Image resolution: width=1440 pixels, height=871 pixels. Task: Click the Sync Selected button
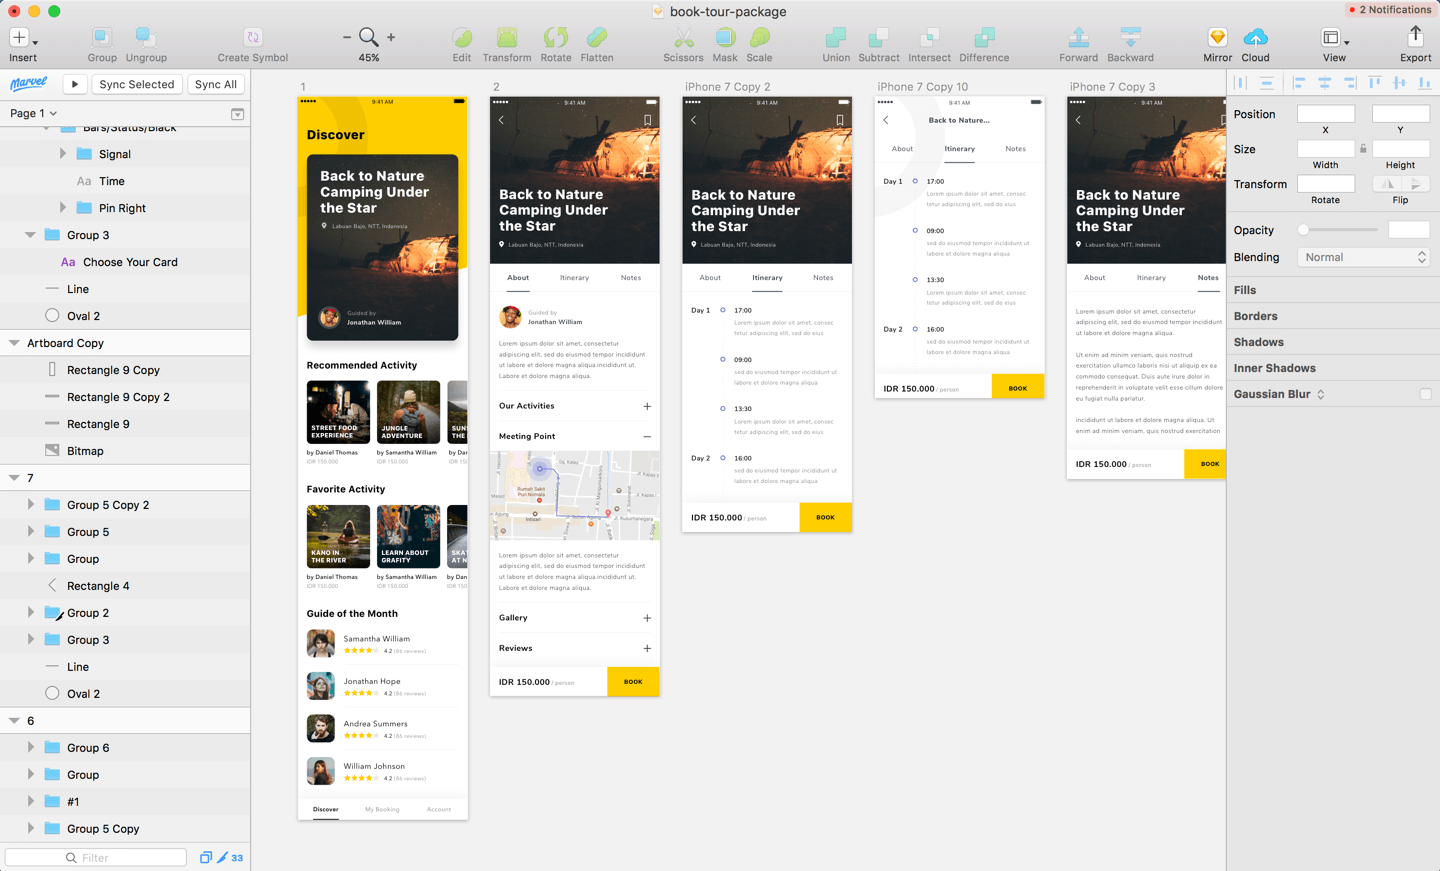[x=137, y=84]
